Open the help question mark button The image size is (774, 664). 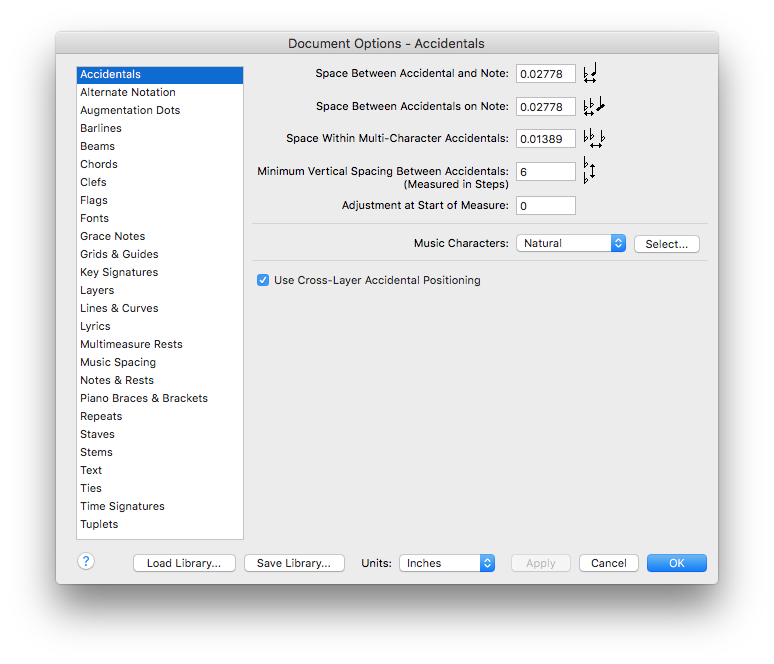(x=86, y=561)
